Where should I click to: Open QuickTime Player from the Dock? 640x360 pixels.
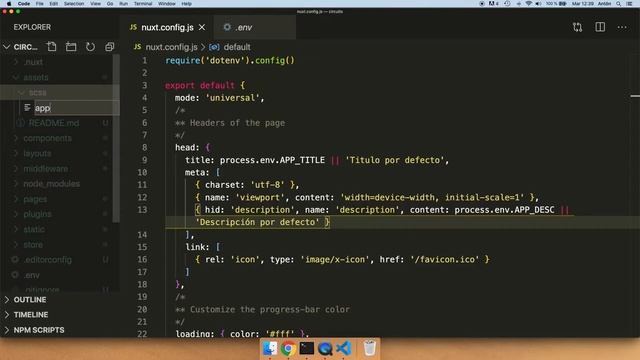(325, 348)
